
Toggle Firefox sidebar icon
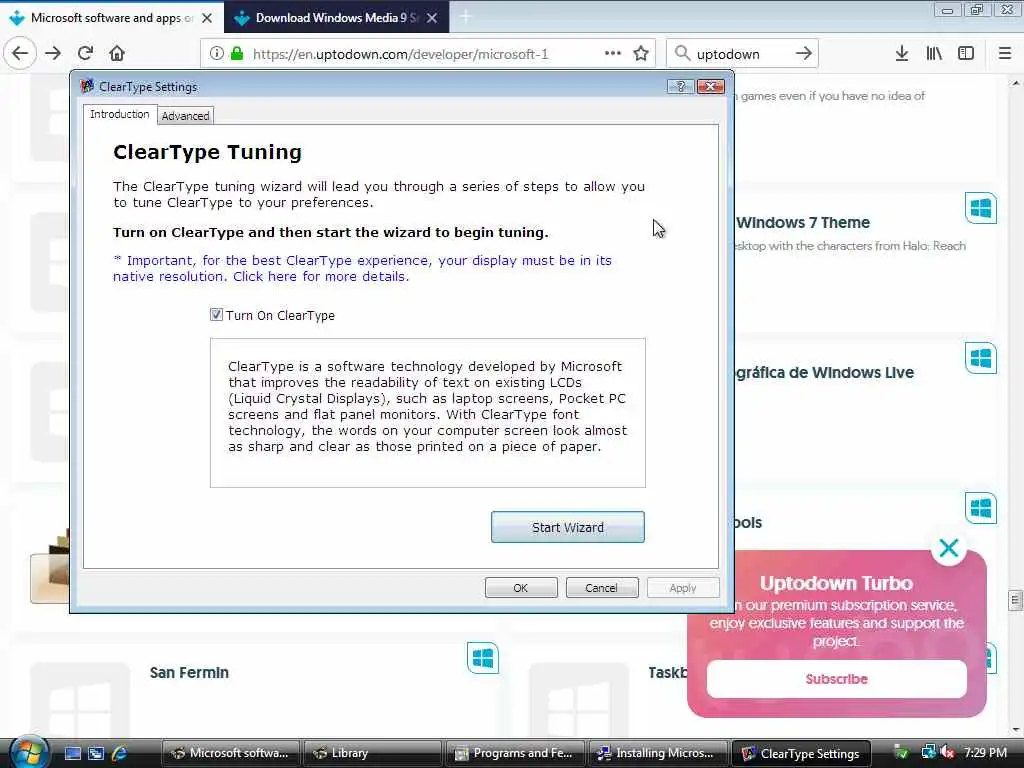(x=966, y=54)
